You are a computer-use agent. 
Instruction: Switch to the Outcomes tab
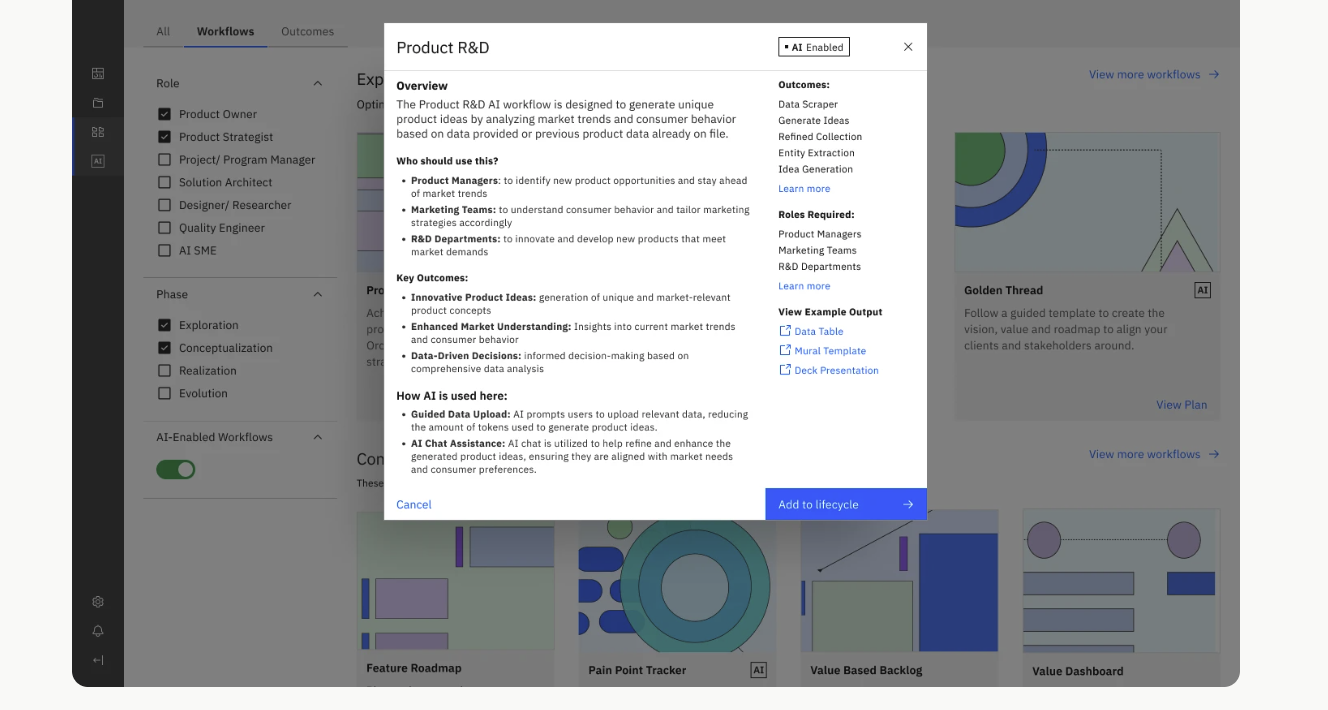pyautogui.click(x=307, y=31)
